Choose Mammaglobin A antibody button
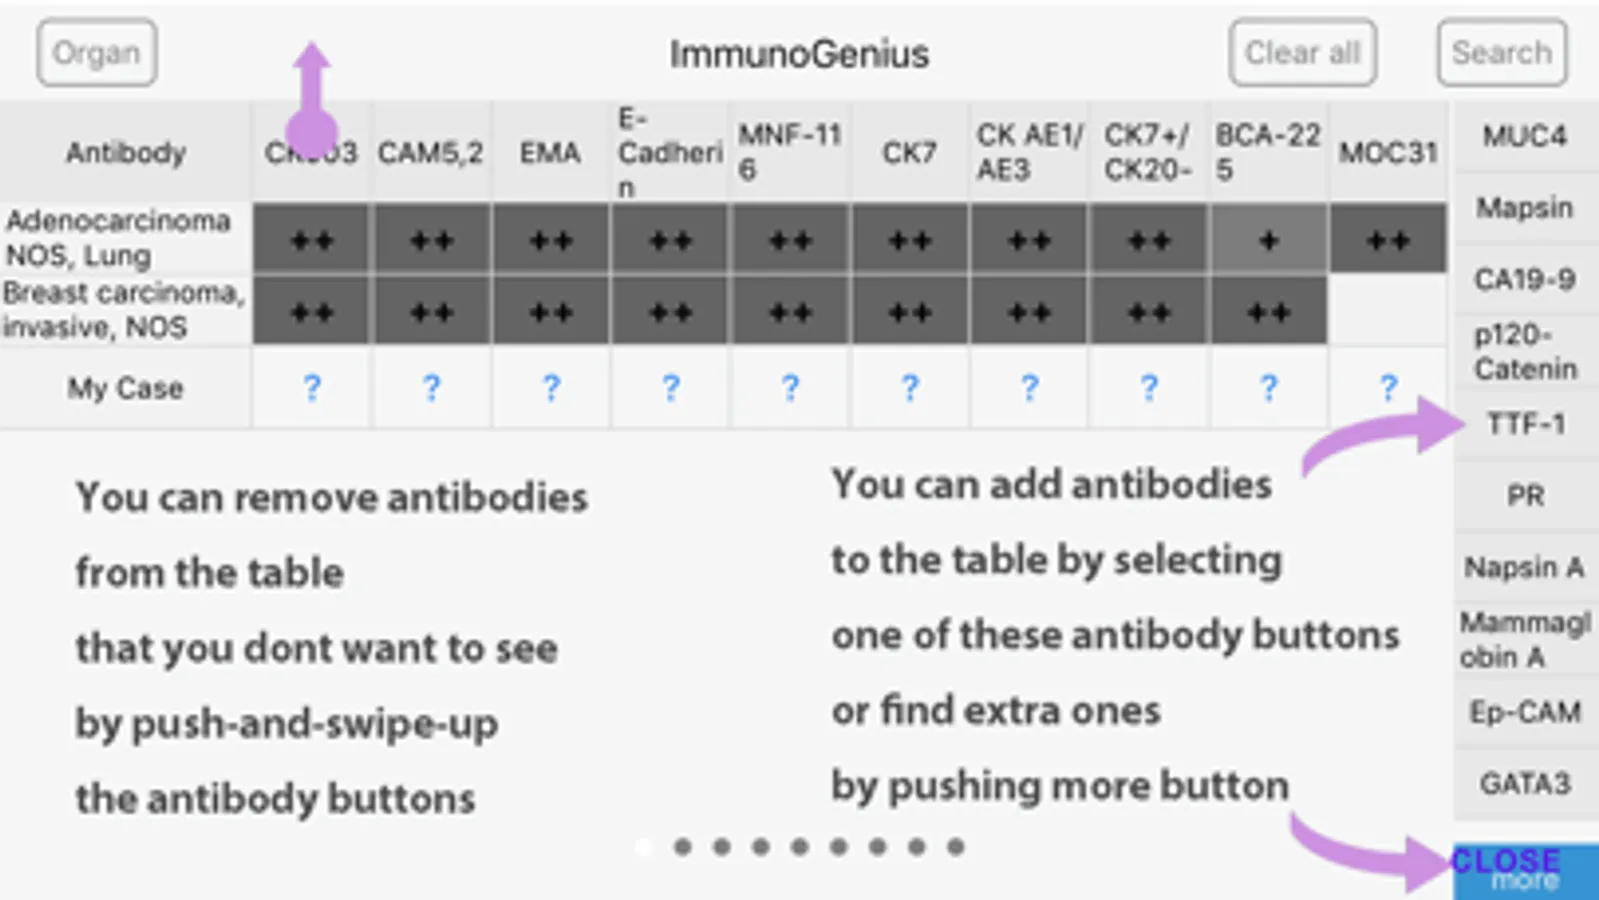 pyautogui.click(x=1525, y=640)
